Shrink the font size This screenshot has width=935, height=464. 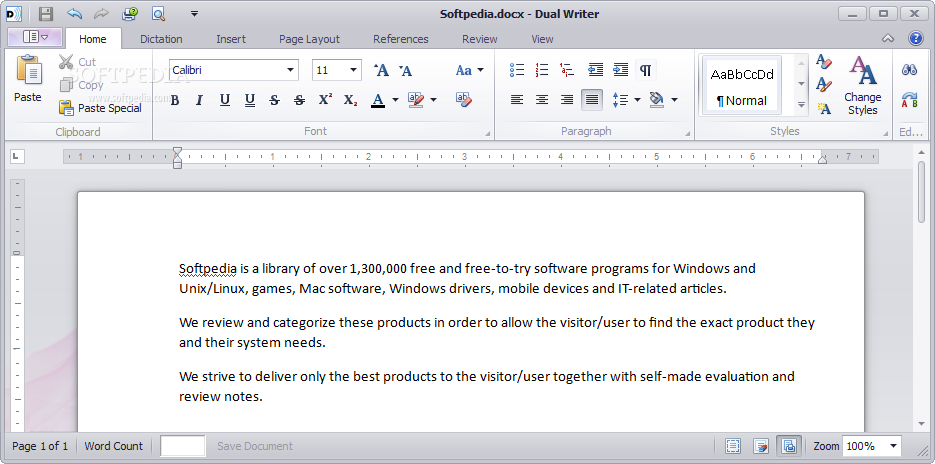[405, 70]
